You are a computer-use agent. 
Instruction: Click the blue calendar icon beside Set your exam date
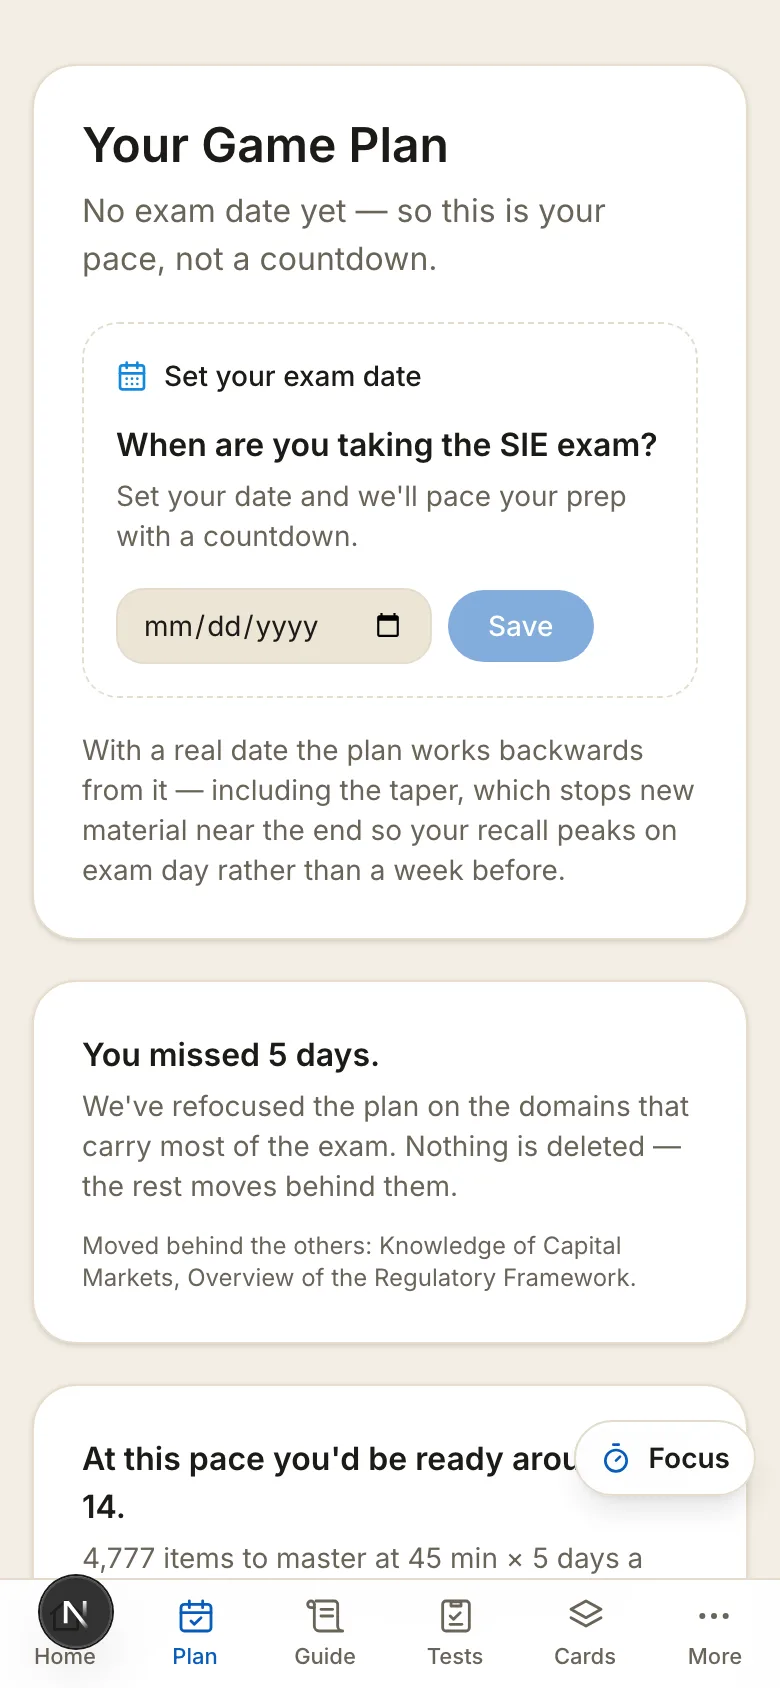click(132, 376)
